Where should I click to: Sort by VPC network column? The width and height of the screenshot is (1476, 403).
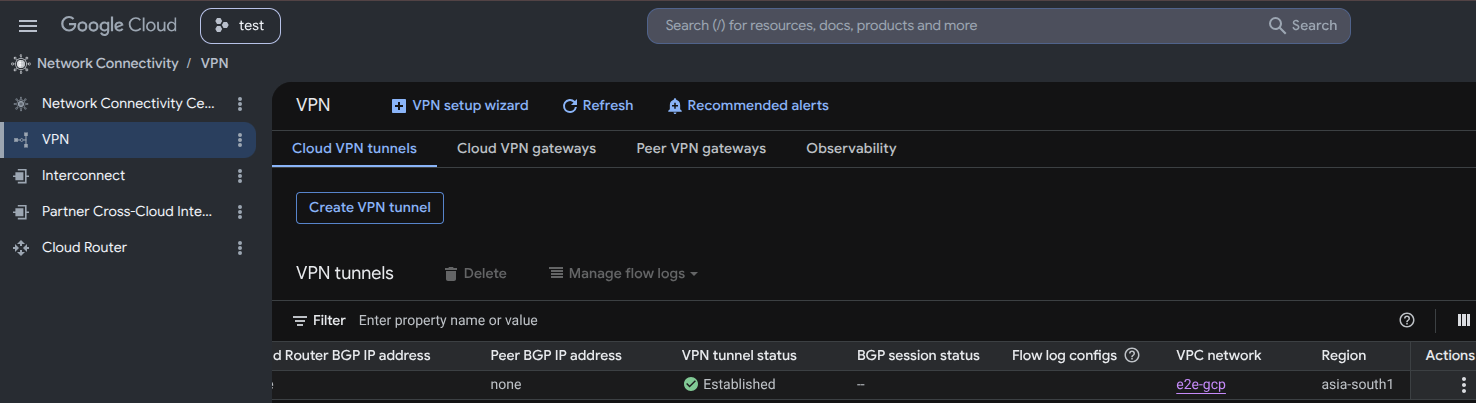click(1219, 355)
